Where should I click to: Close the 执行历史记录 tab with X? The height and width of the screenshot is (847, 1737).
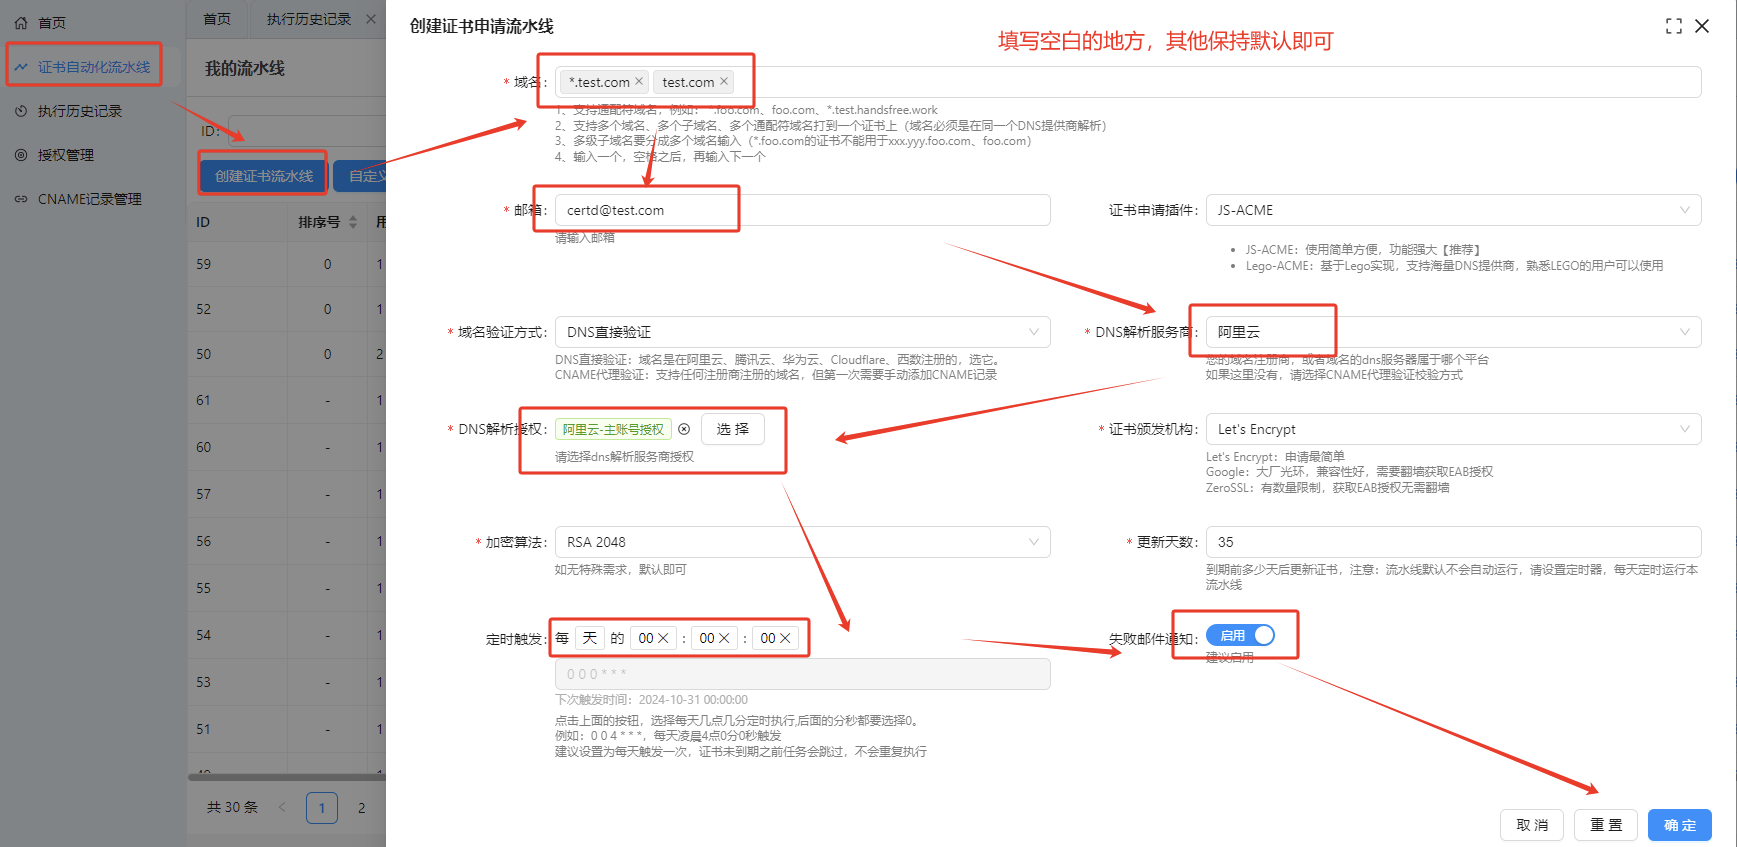click(x=371, y=19)
